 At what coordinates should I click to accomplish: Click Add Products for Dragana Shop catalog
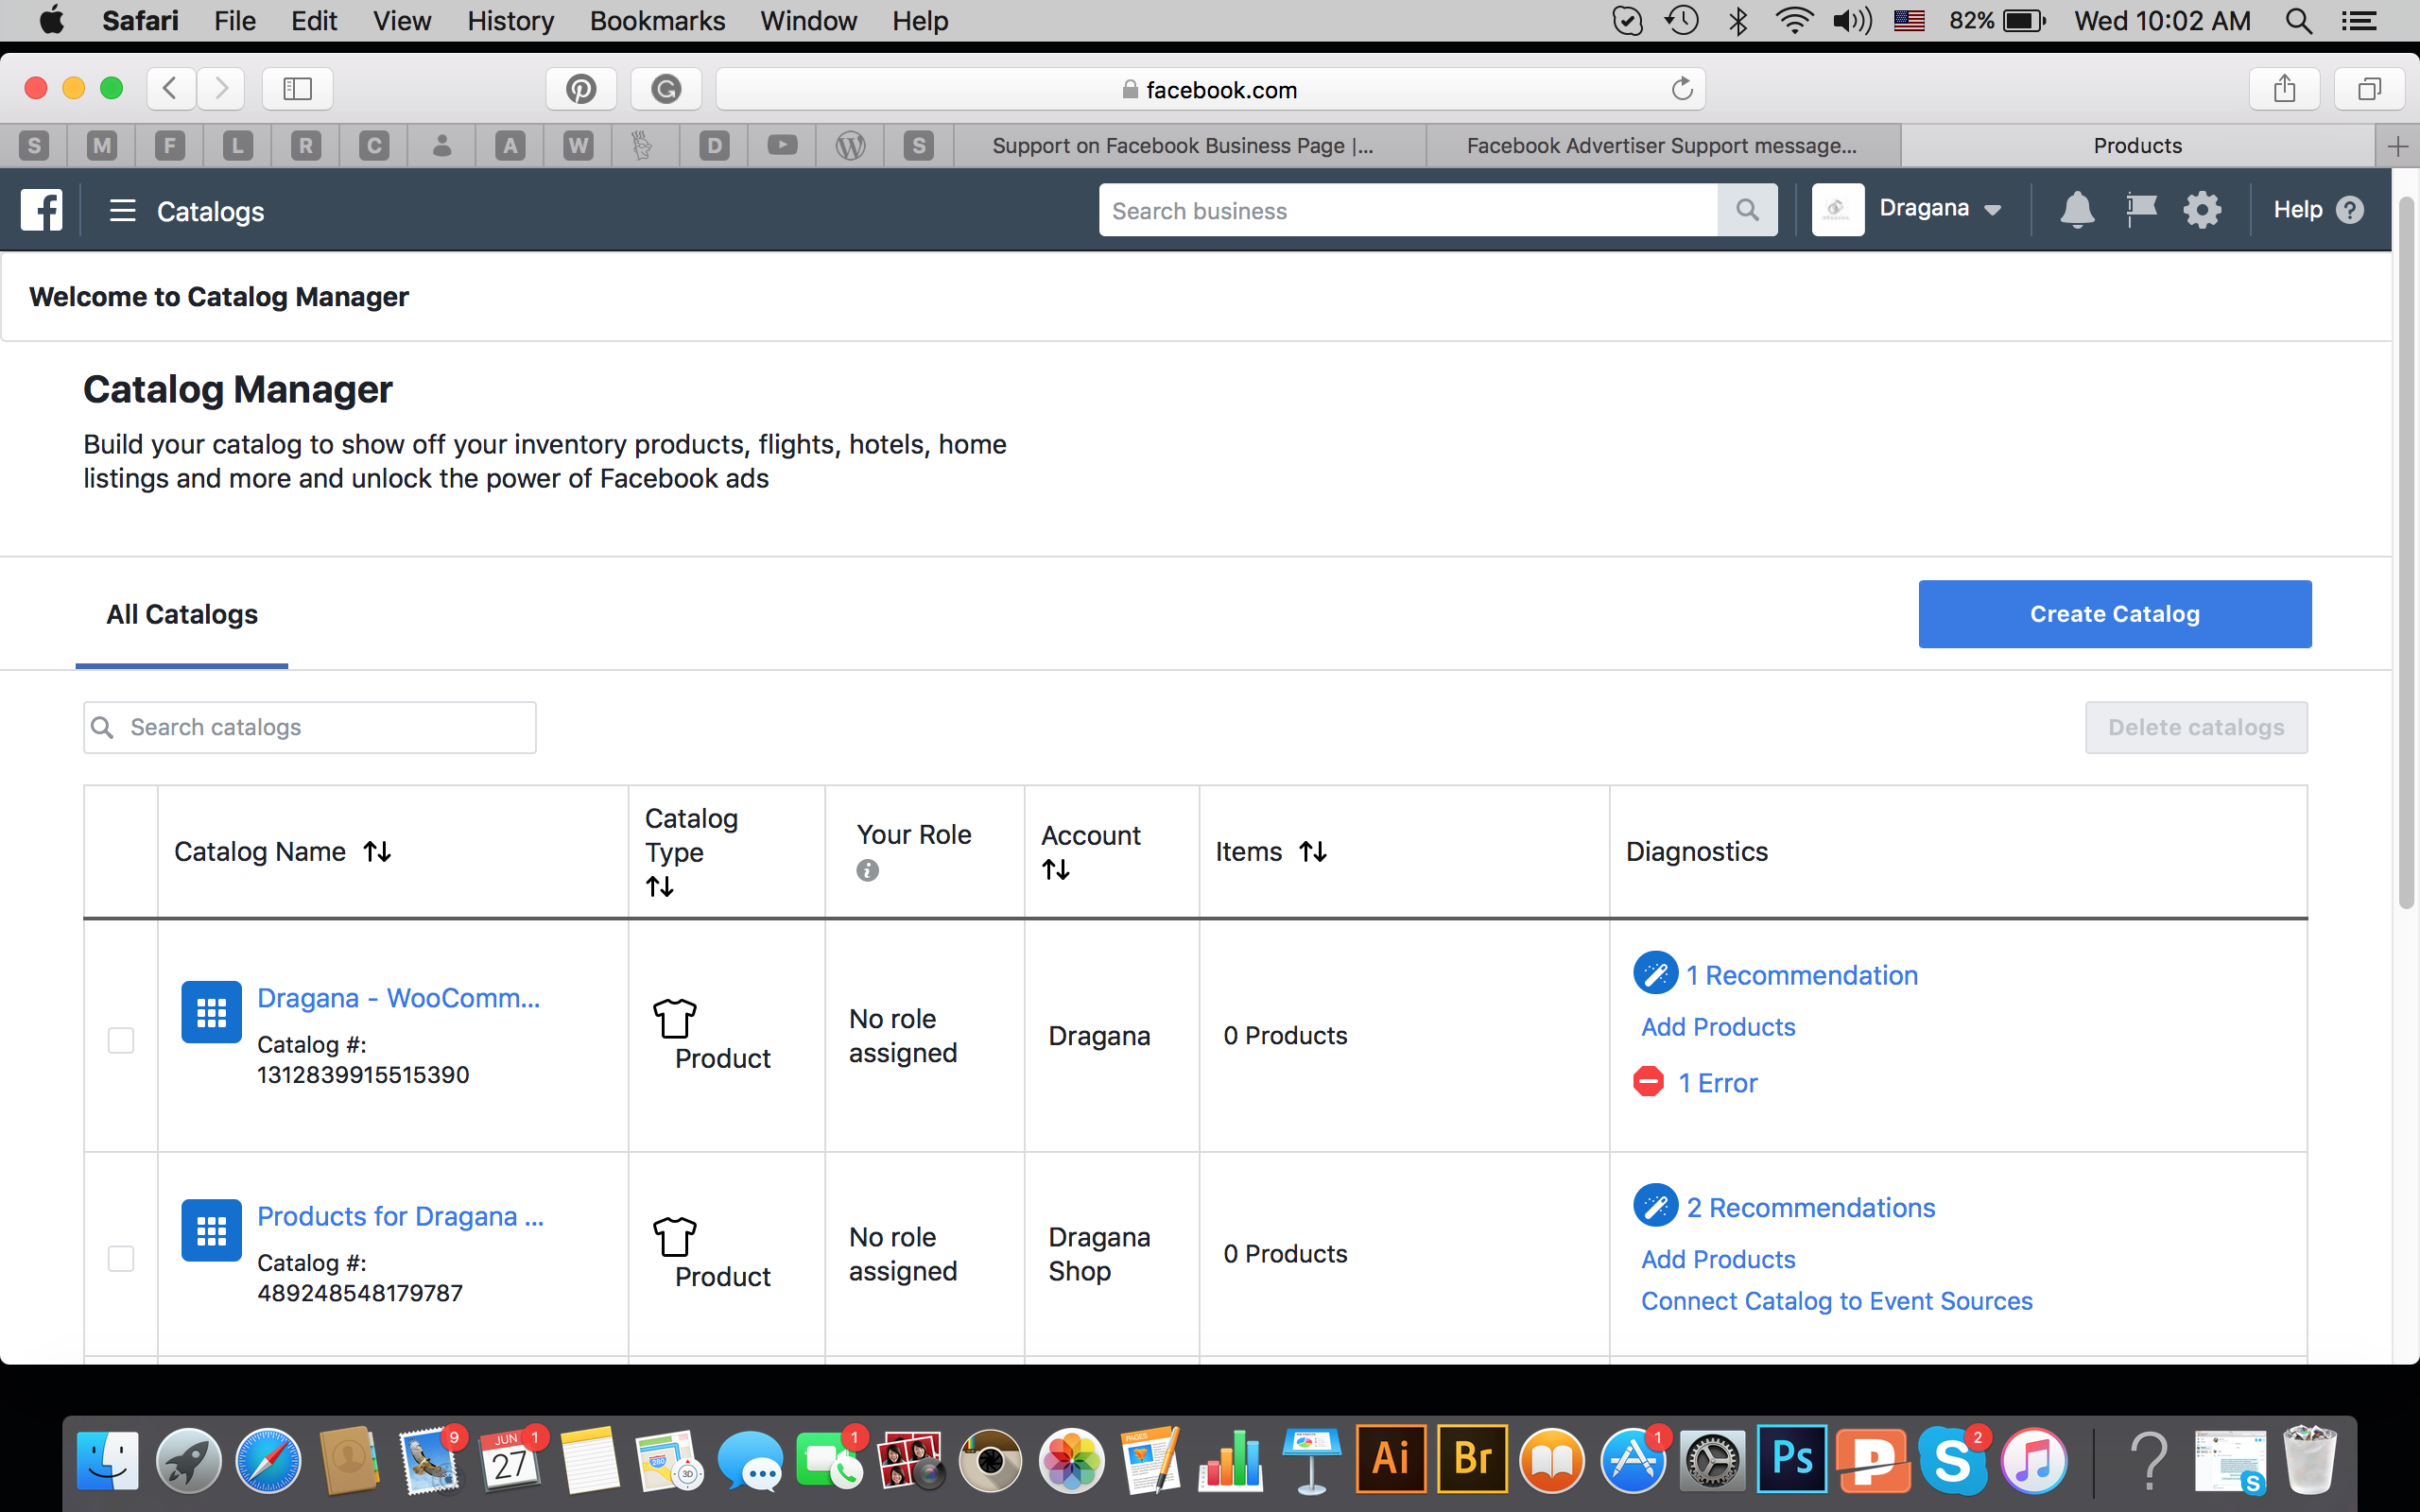point(1718,1259)
